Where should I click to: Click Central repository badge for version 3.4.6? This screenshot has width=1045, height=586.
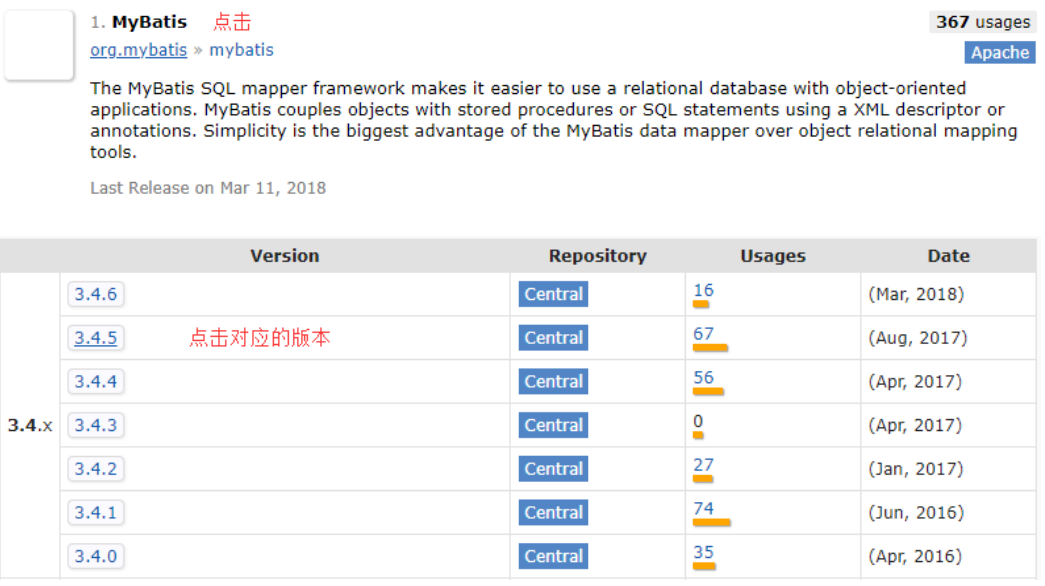point(553,294)
